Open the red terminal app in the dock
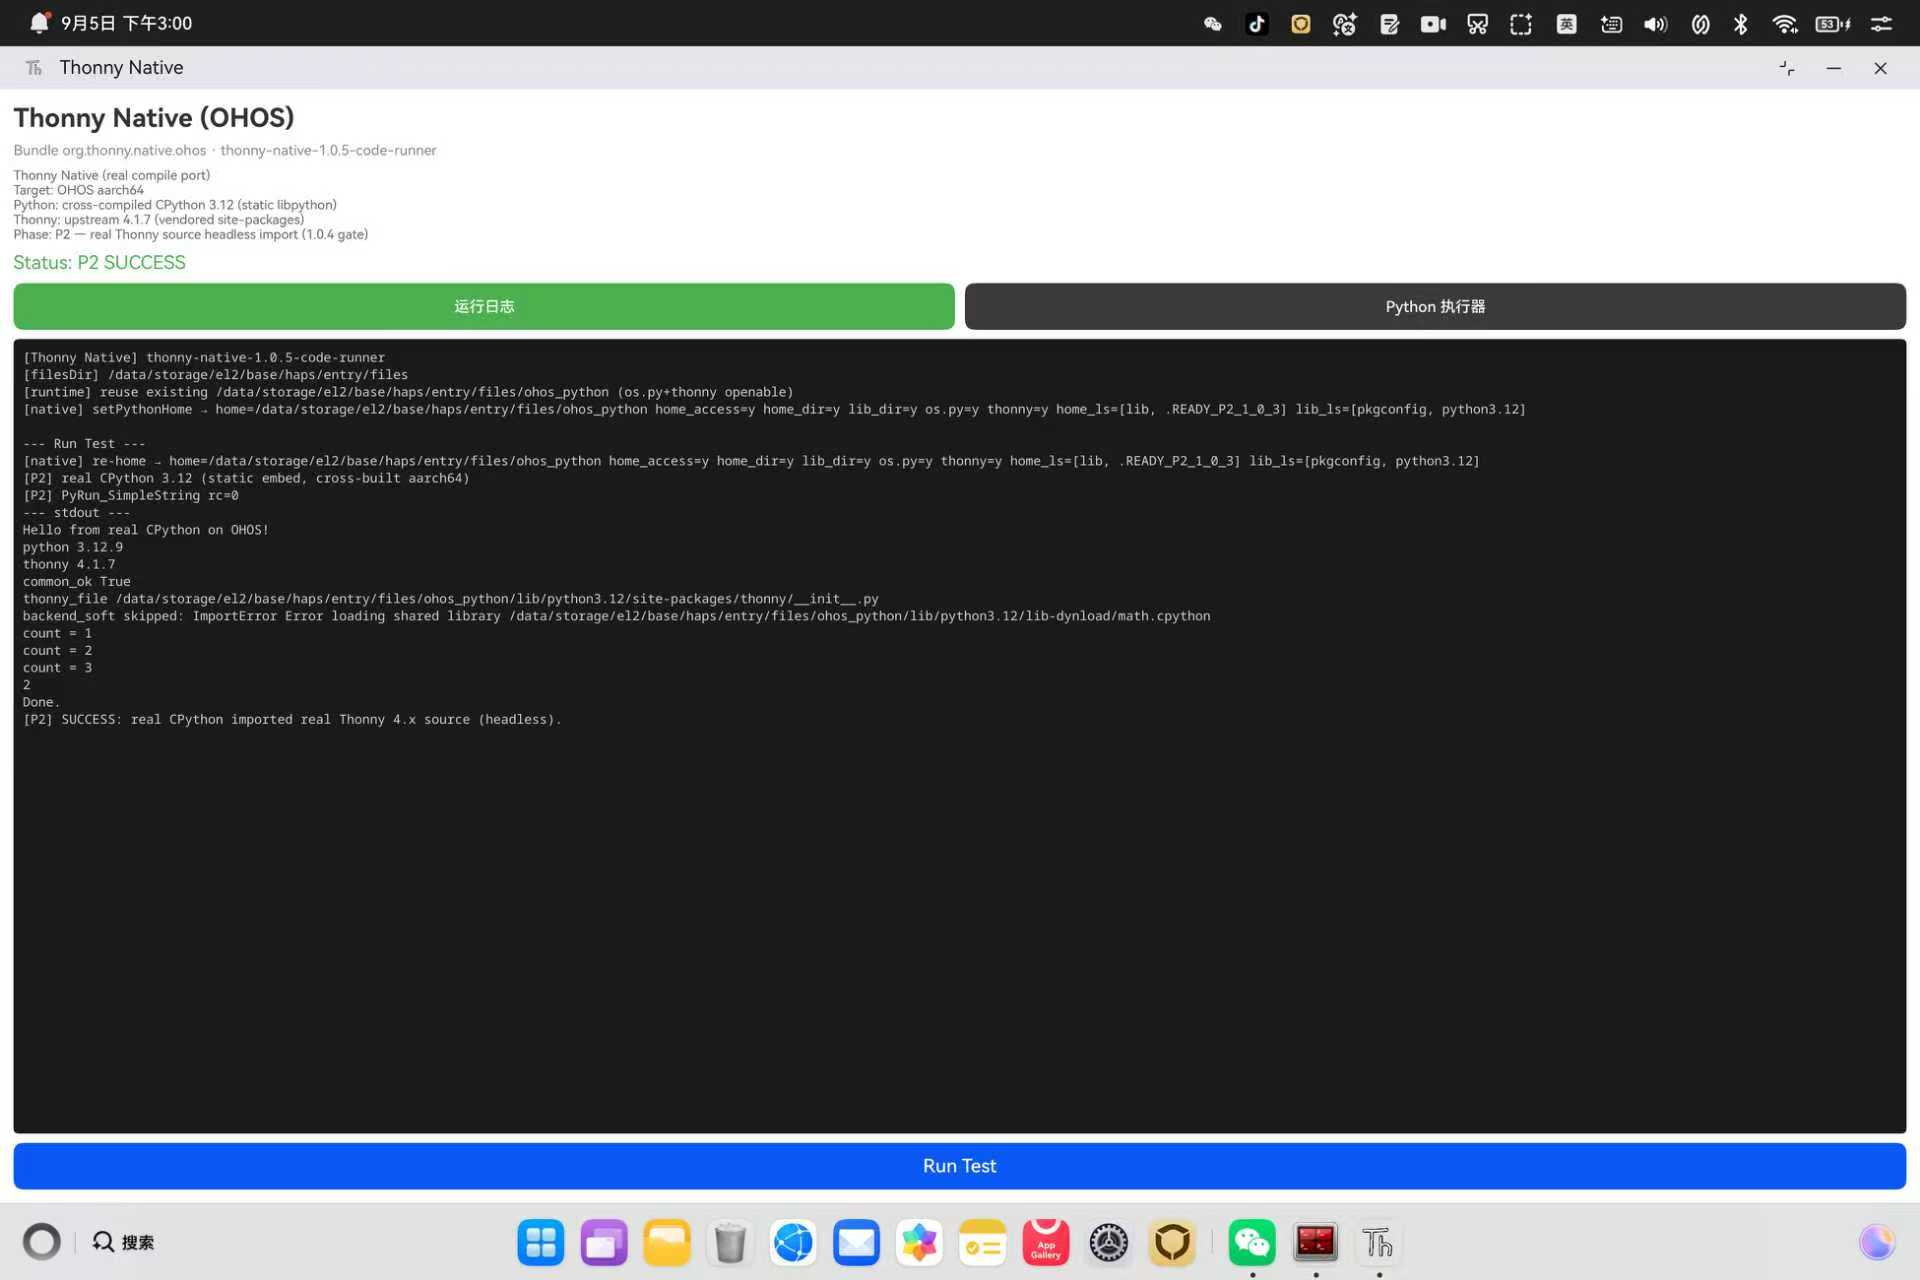The image size is (1920, 1280). click(x=1315, y=1243)
